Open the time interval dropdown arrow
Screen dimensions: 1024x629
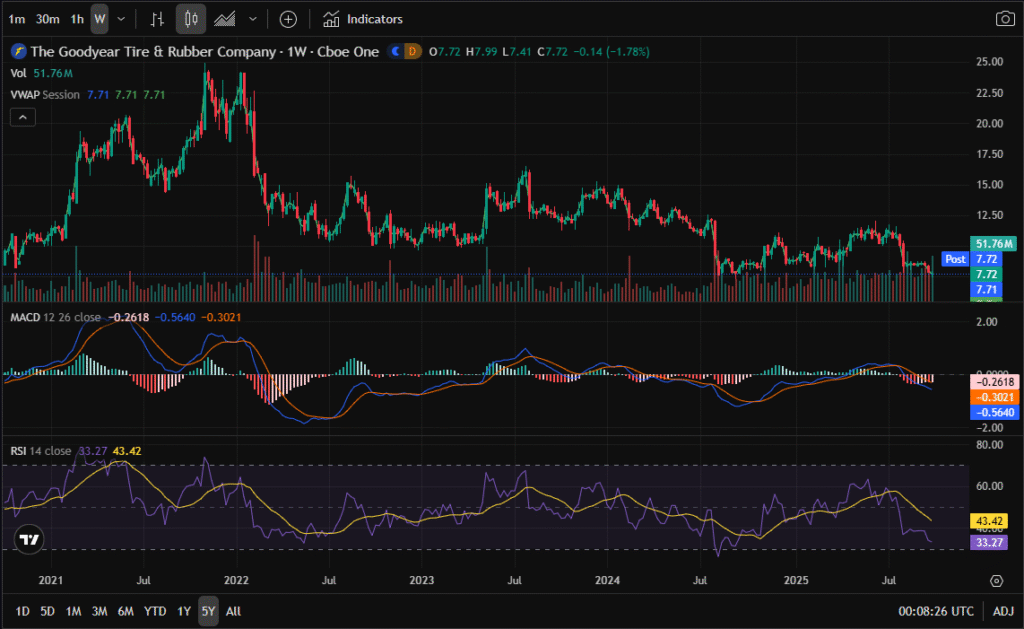121,19
